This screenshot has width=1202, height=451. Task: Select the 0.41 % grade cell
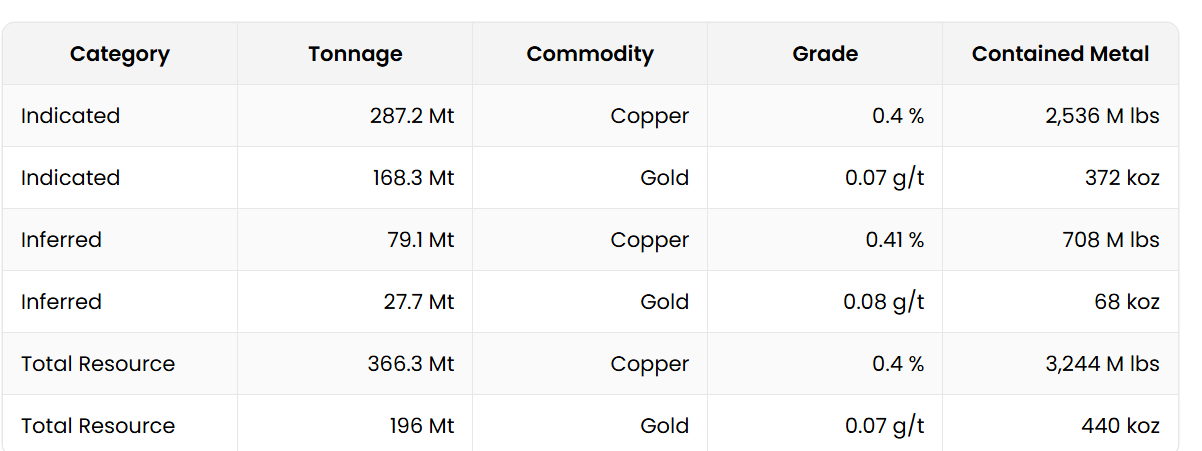[894, 240]
